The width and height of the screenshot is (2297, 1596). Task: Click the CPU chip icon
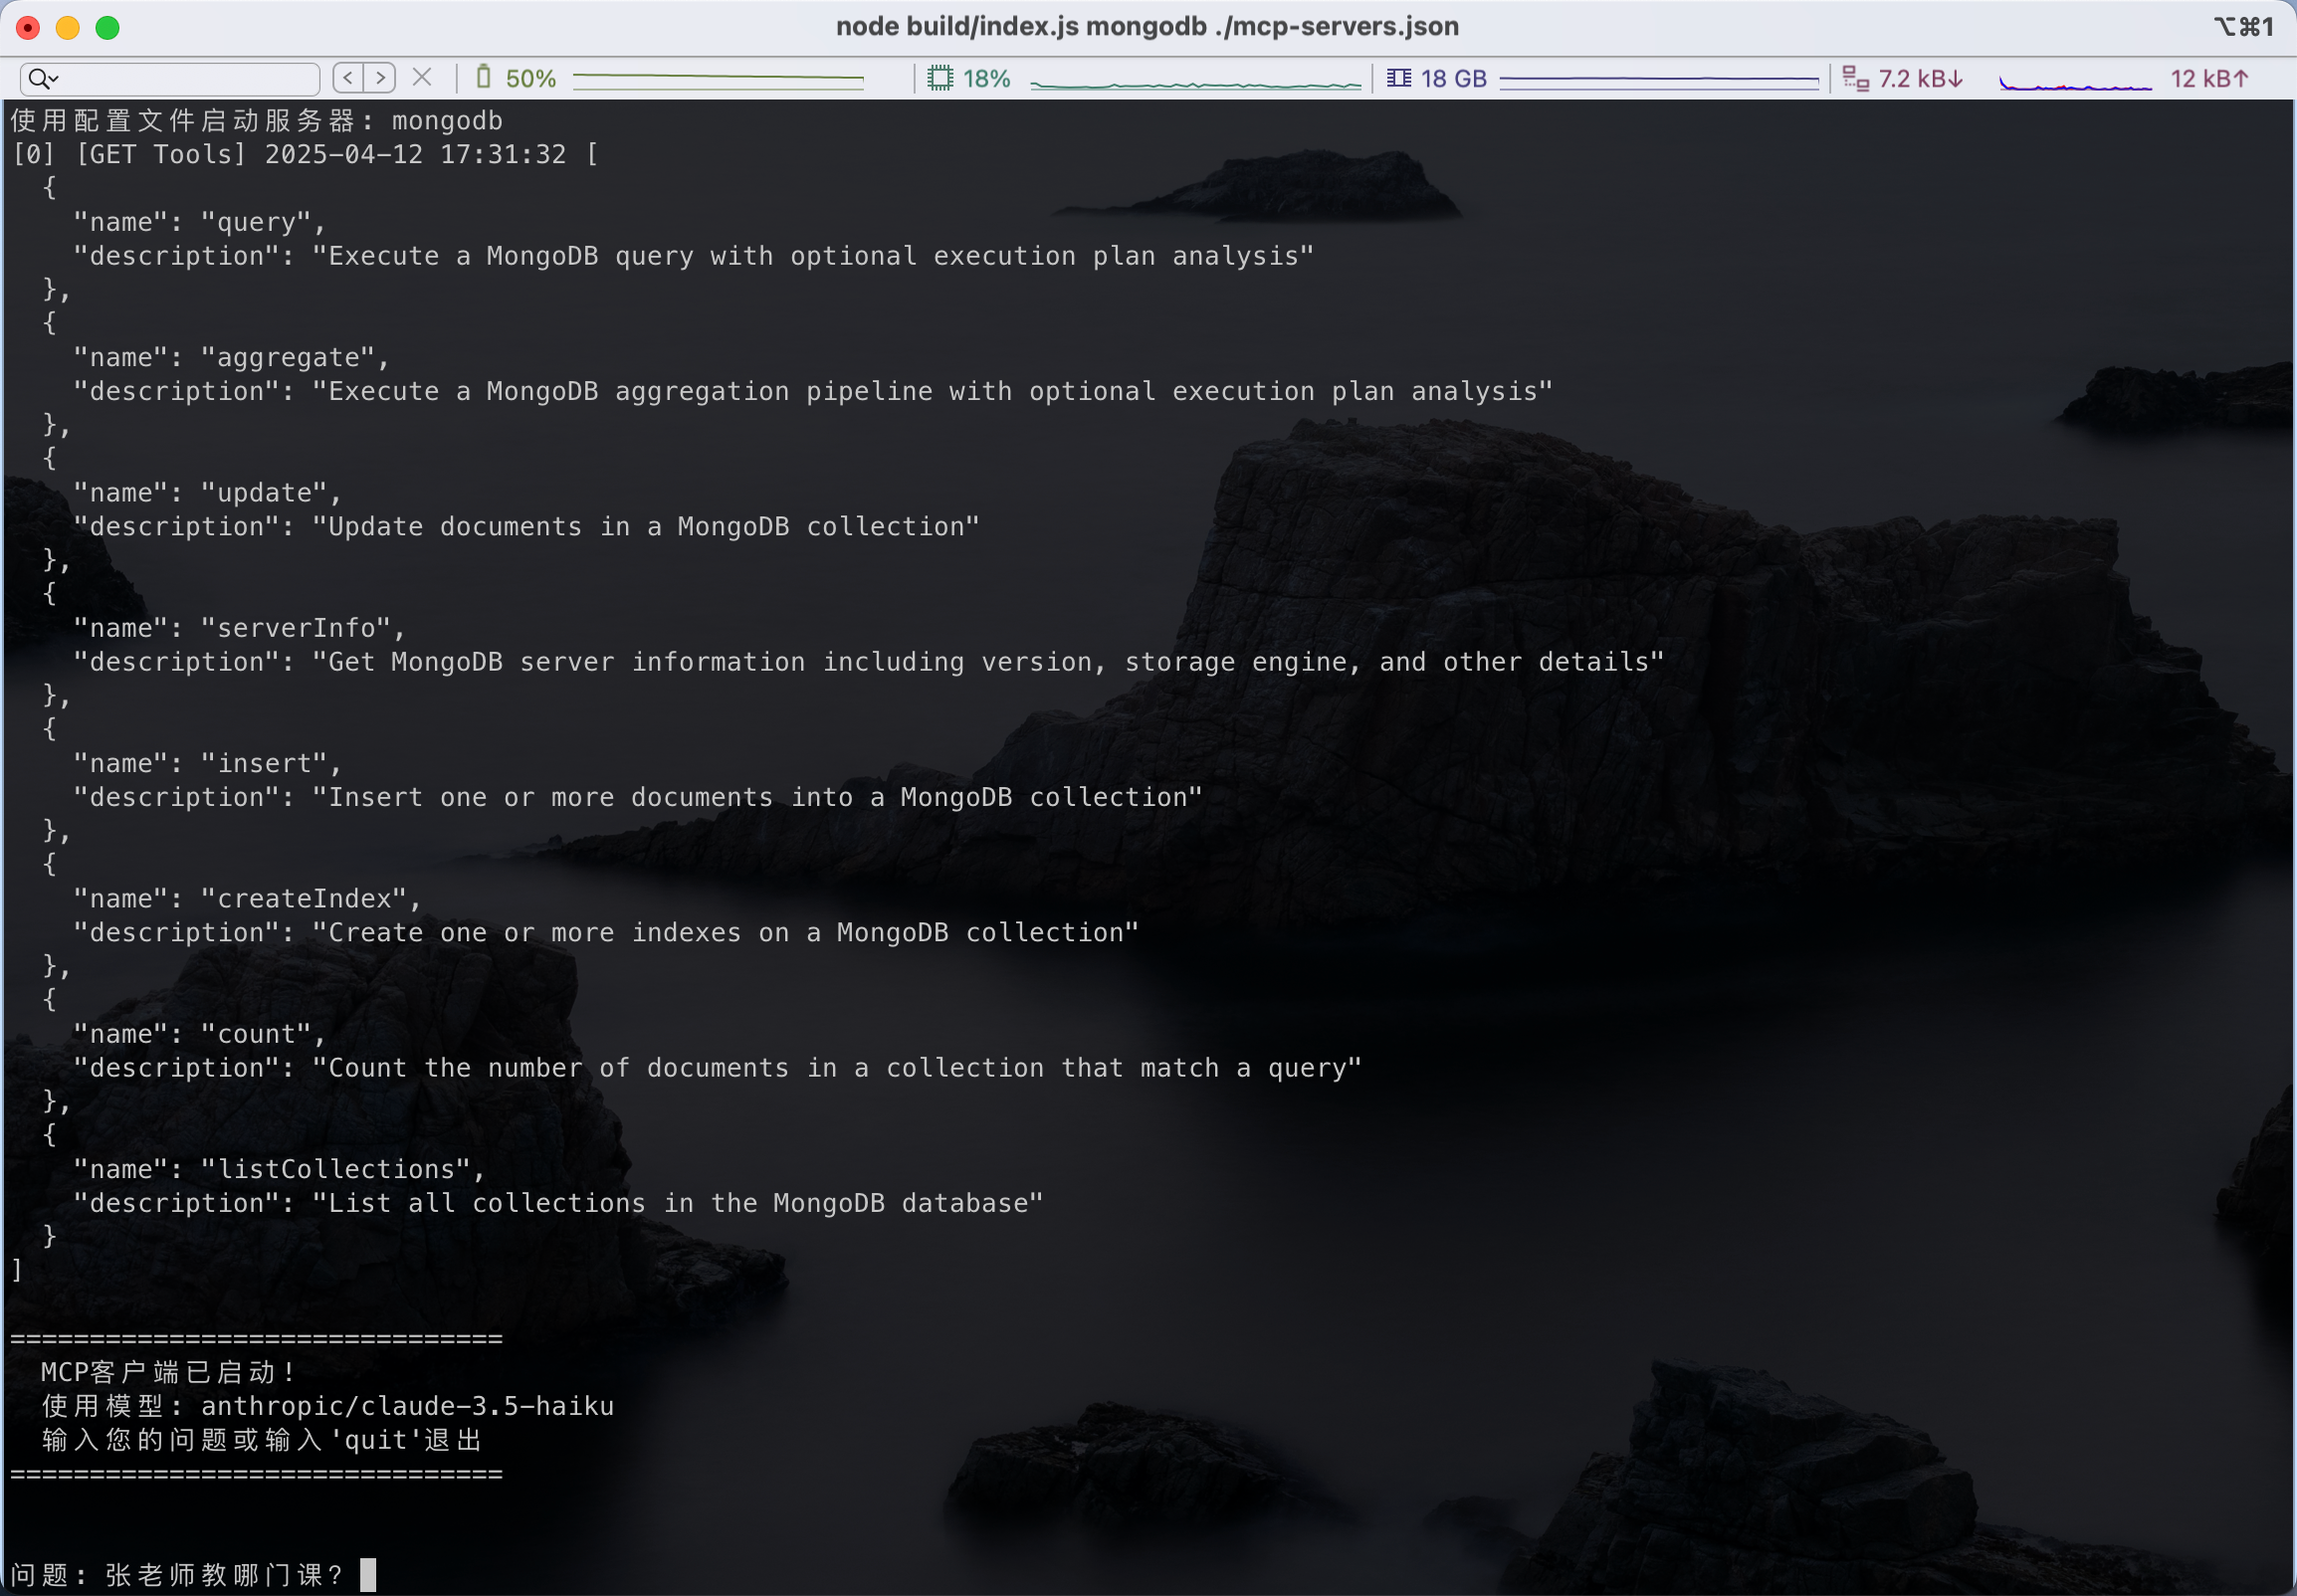tap(940, 78)
